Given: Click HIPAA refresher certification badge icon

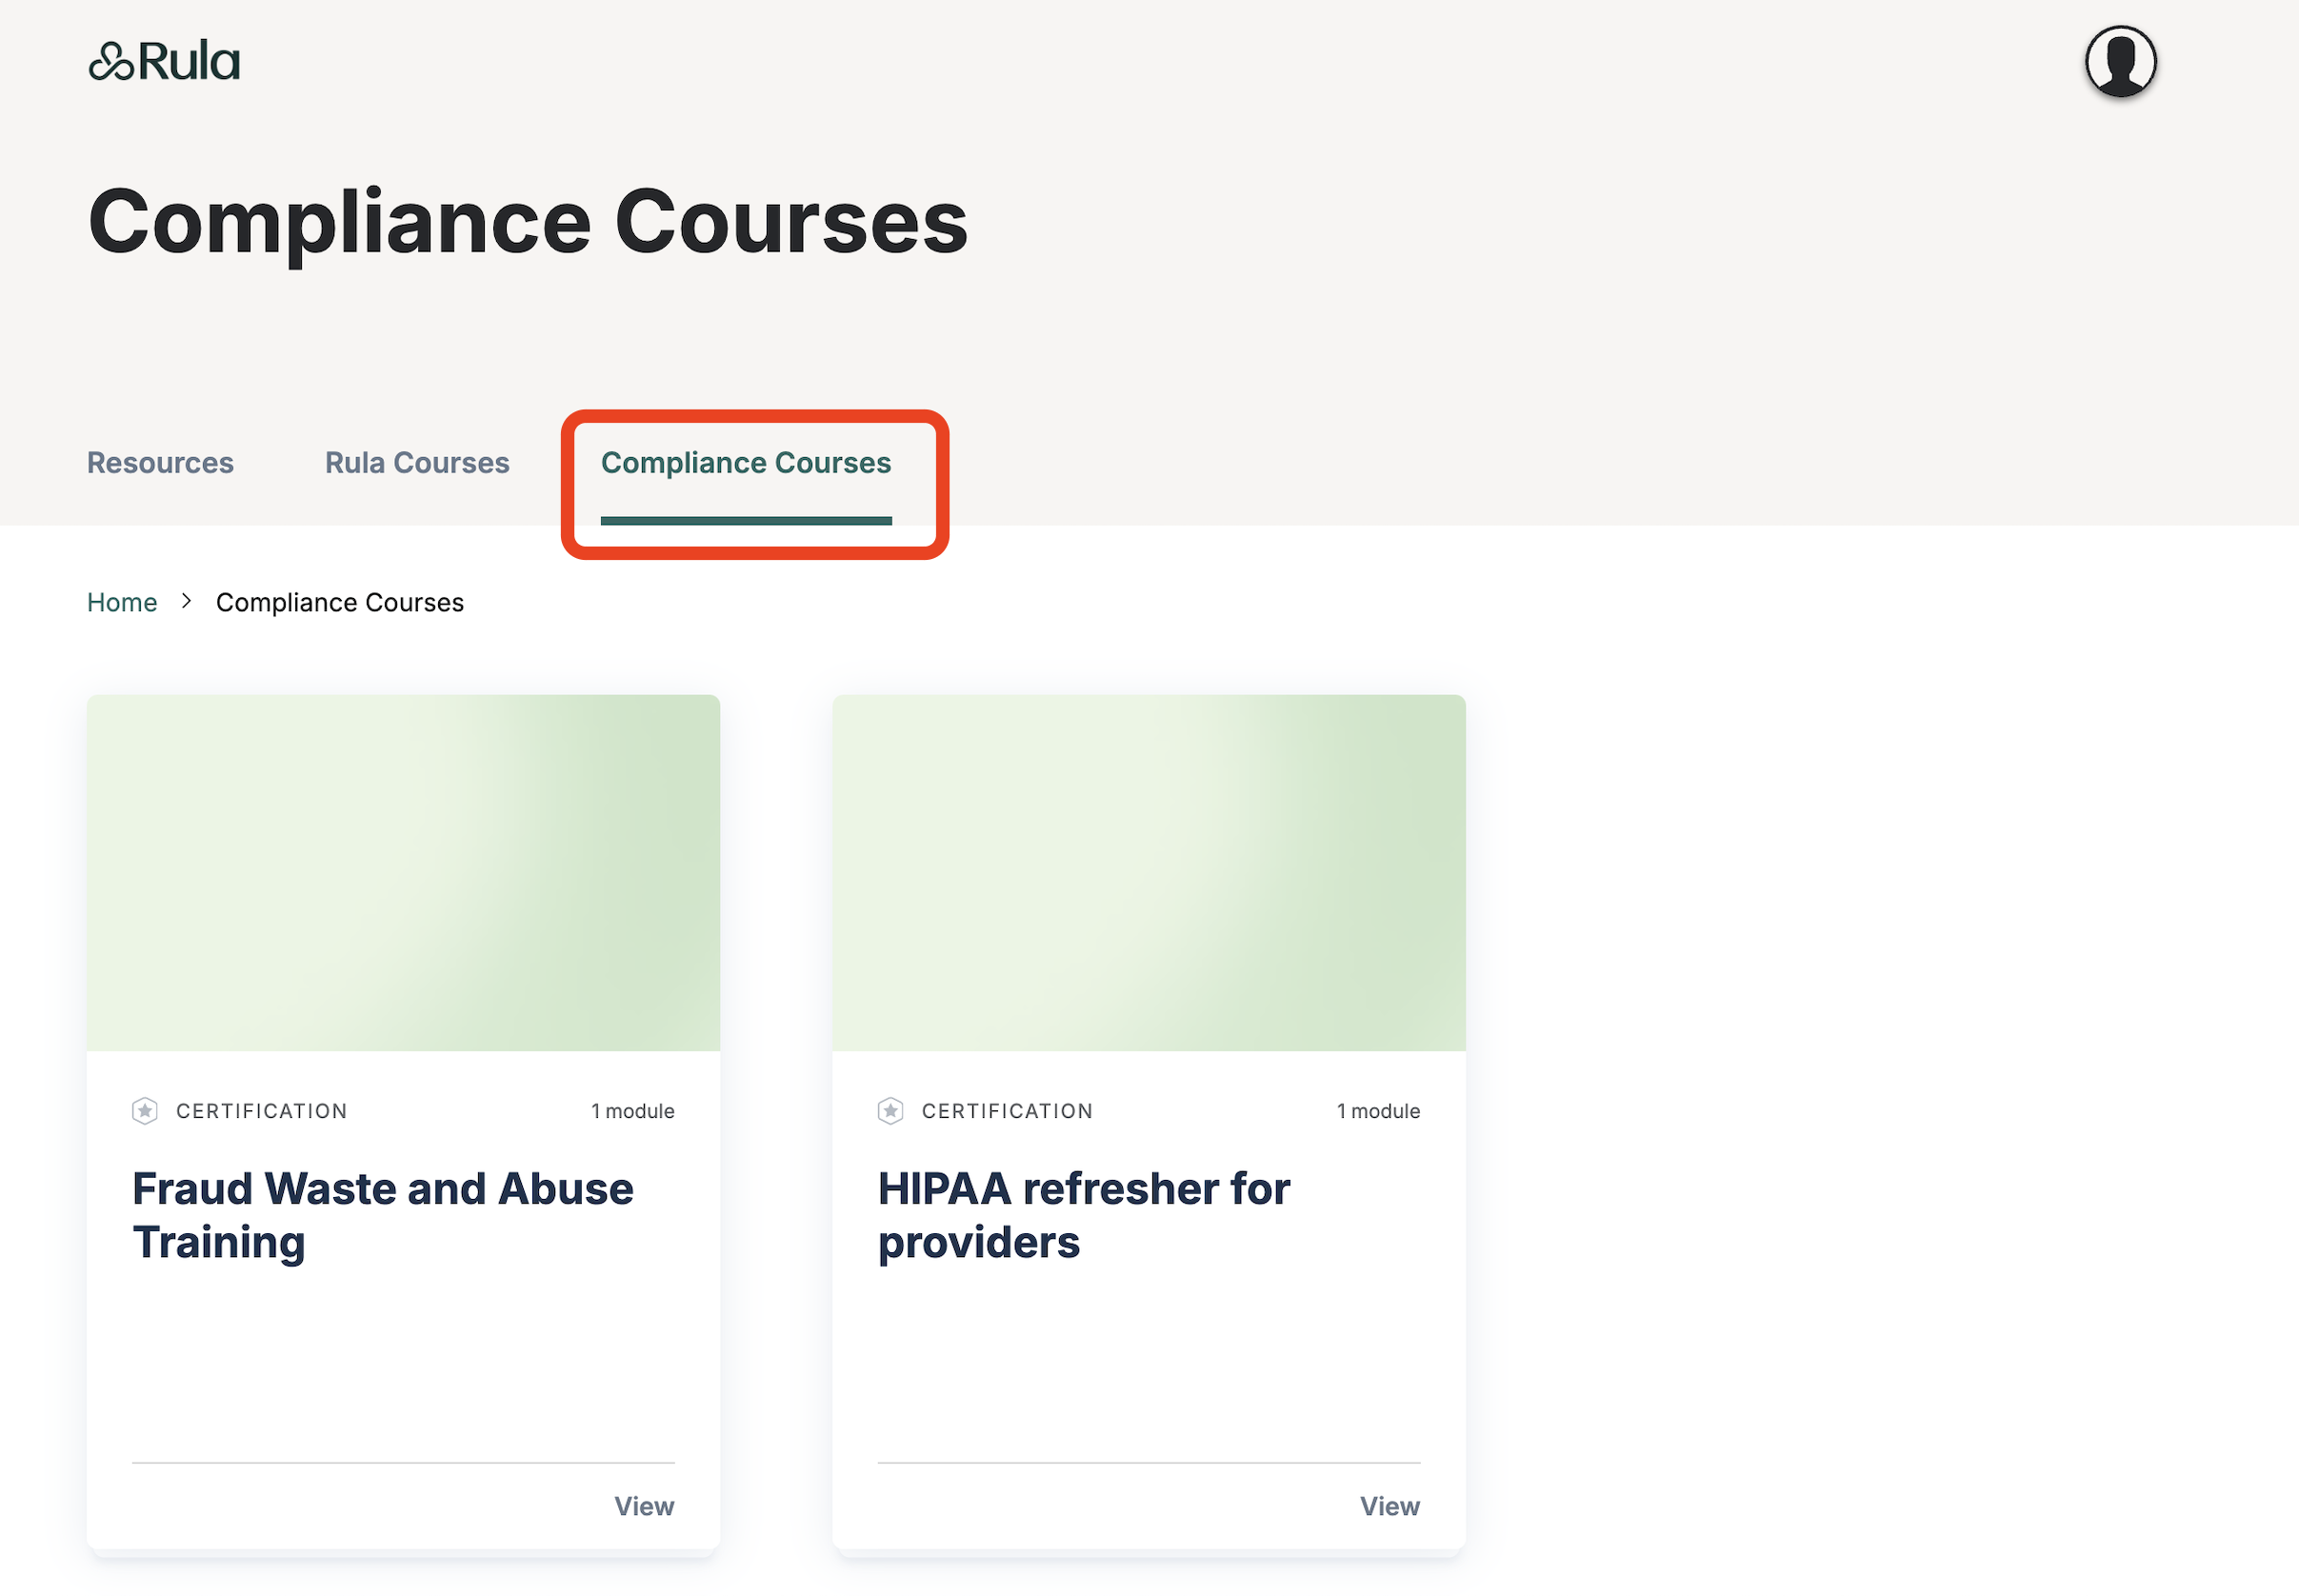Looking at the screenshot, I should tap(890, 1111).
